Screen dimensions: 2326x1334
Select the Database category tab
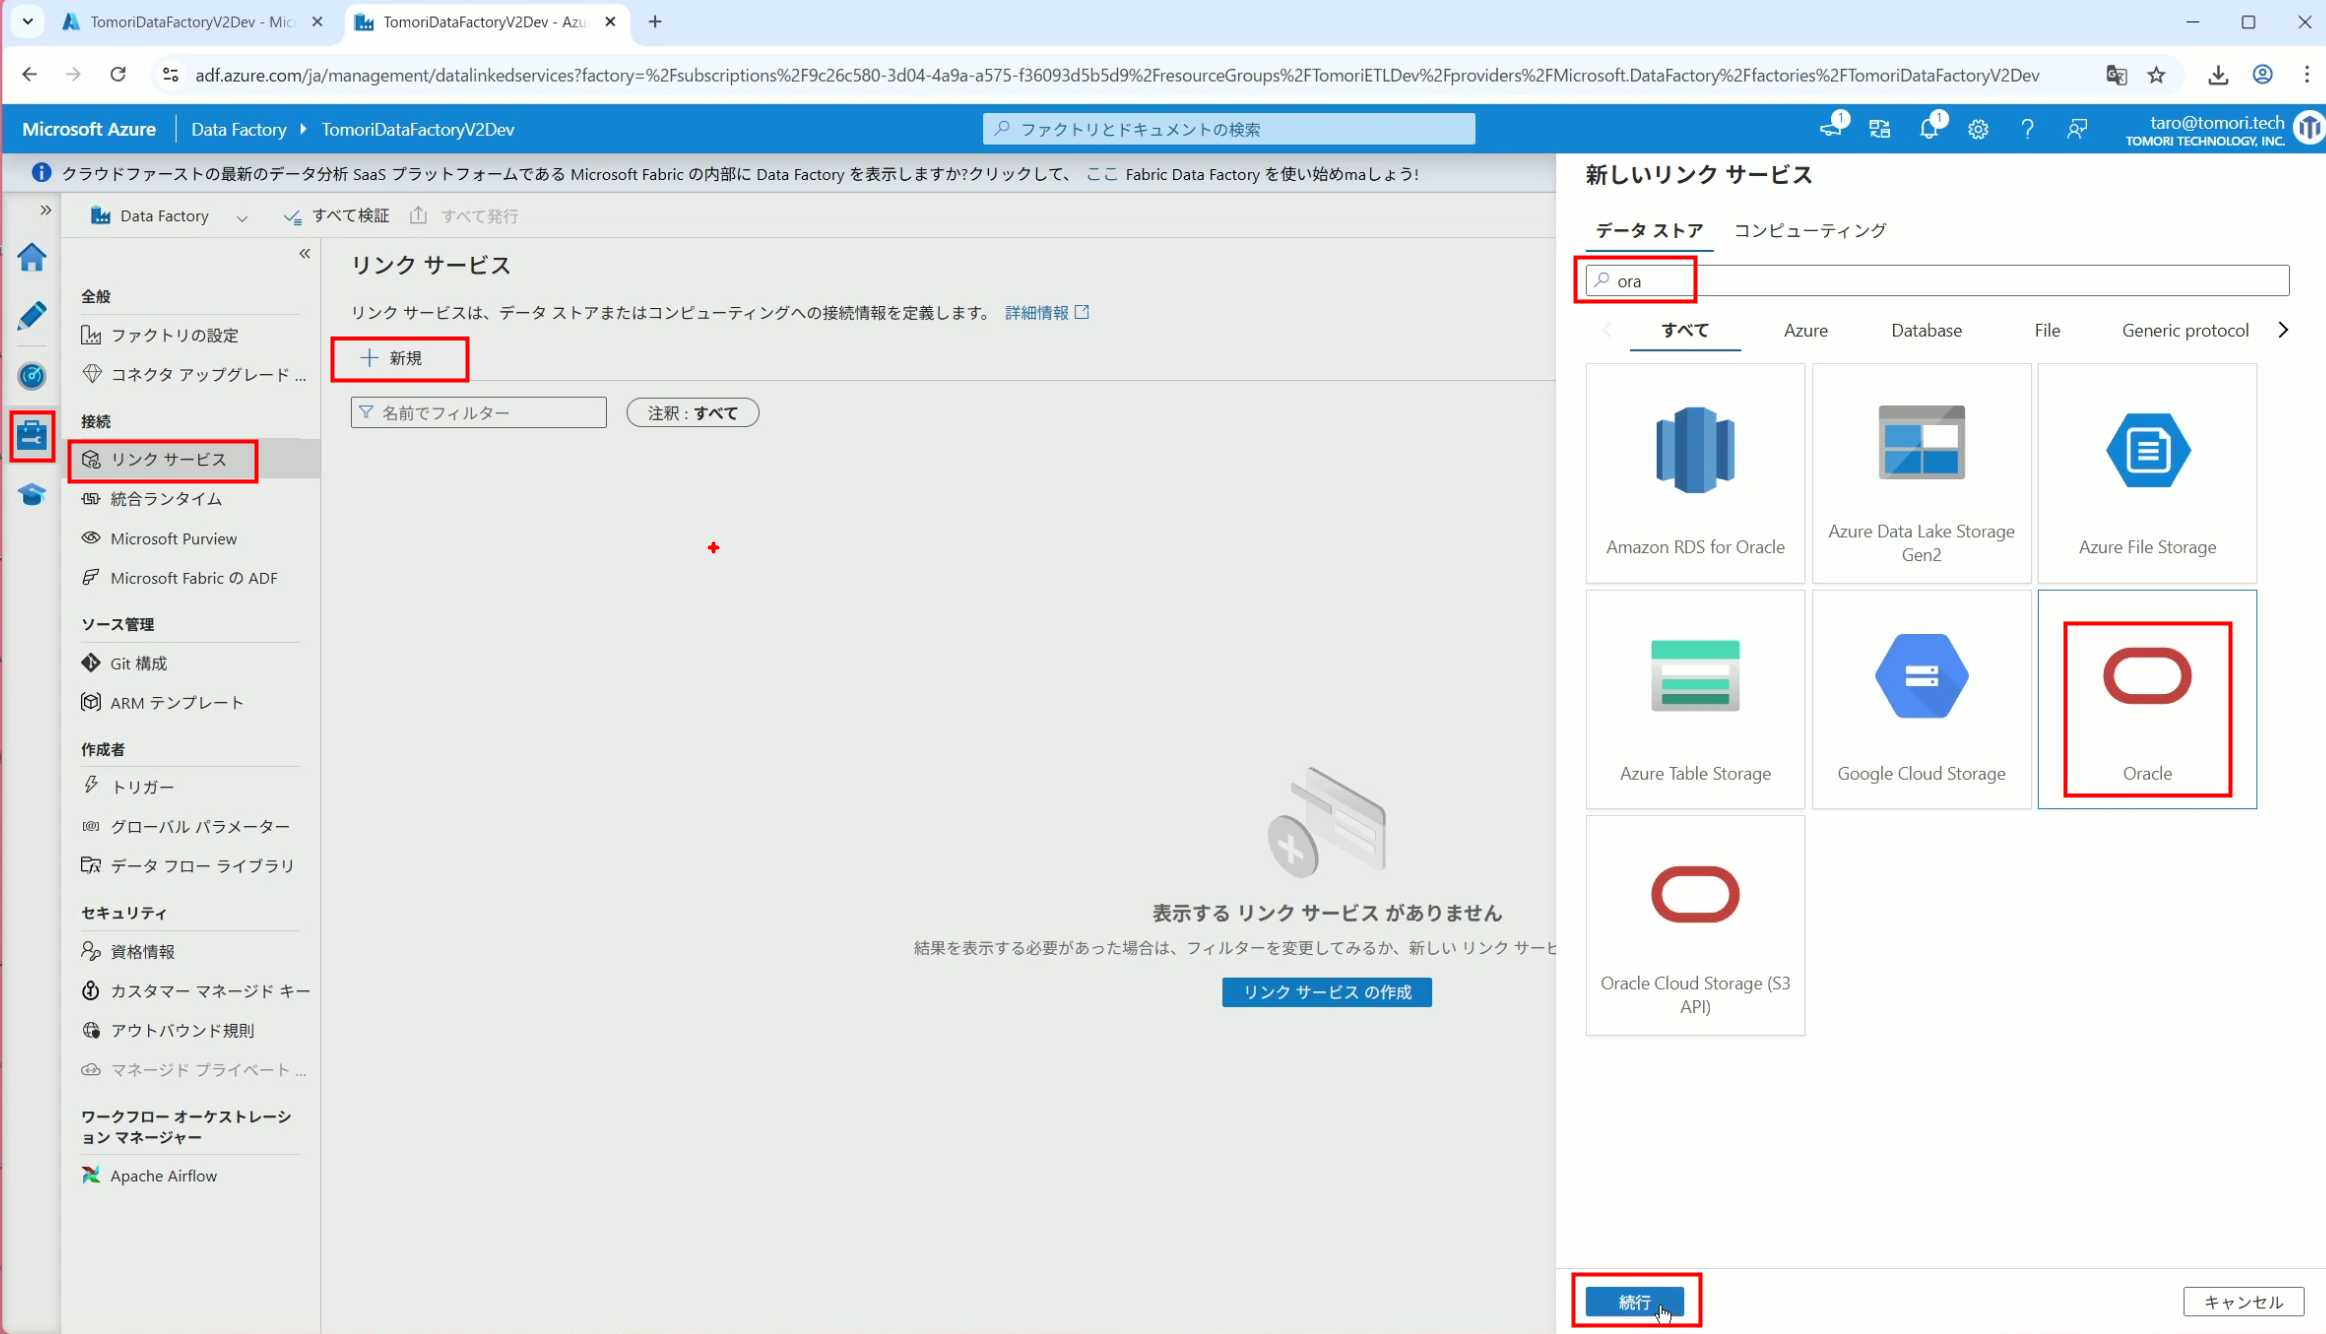(1926, 330)
